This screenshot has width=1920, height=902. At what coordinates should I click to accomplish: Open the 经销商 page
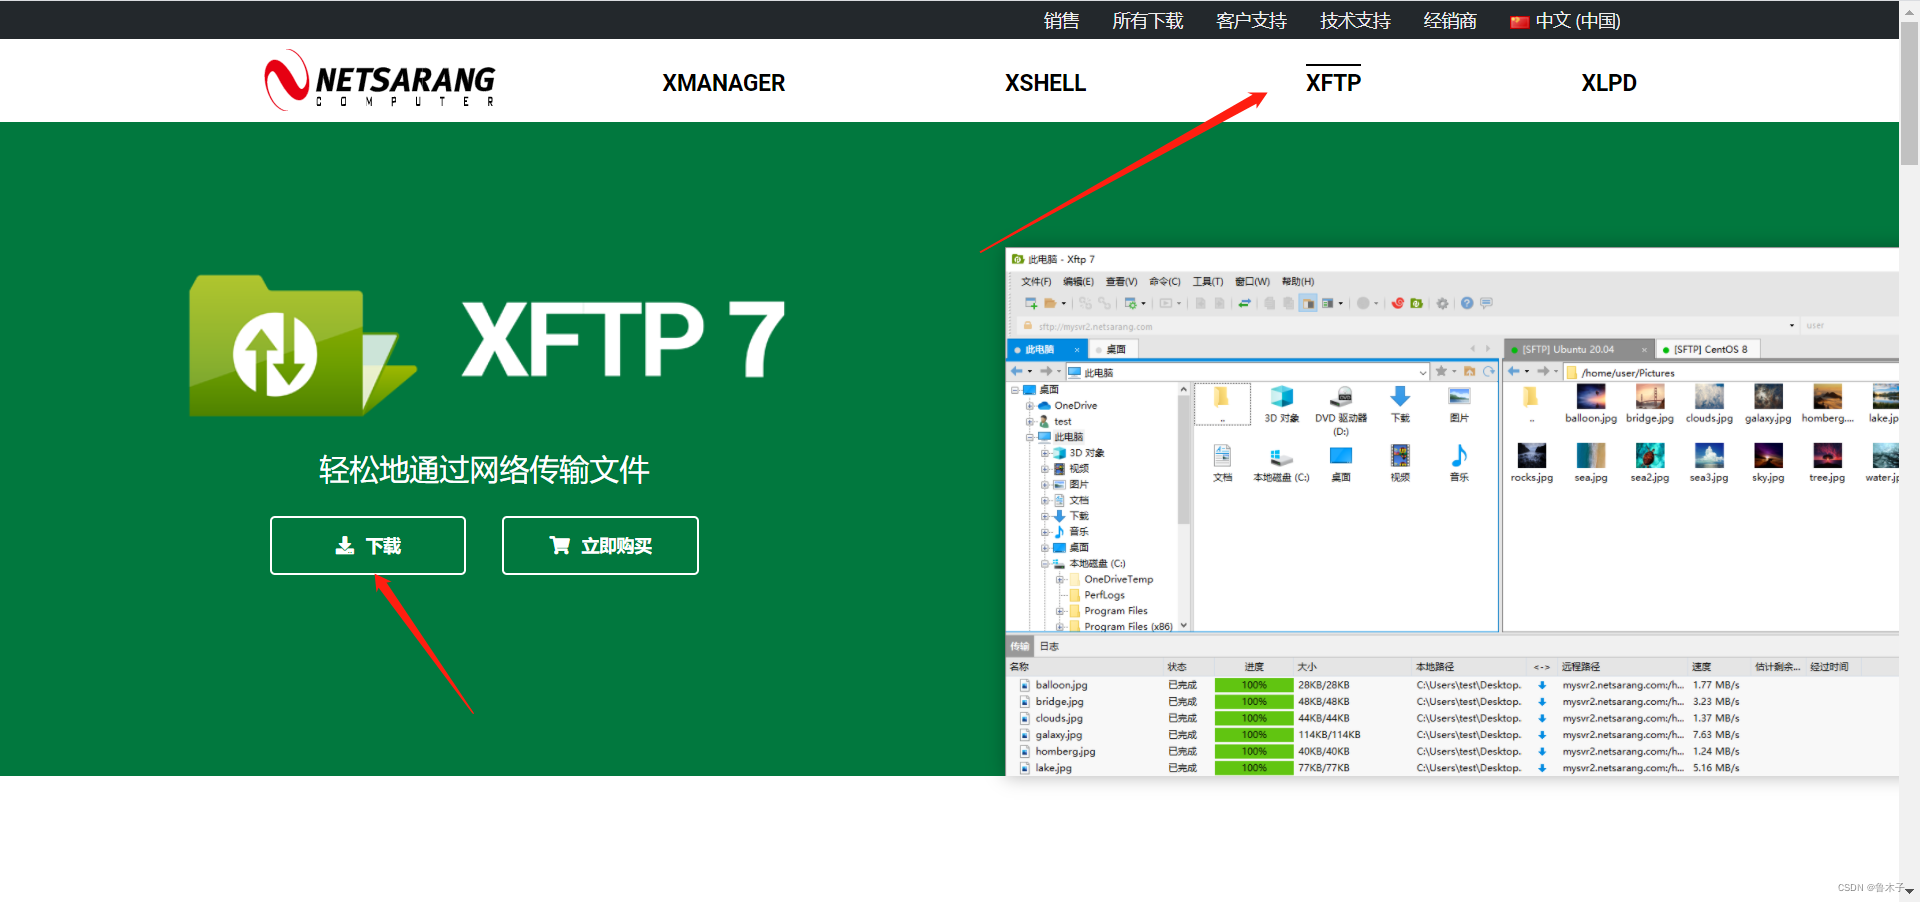tap(1450, 21)
